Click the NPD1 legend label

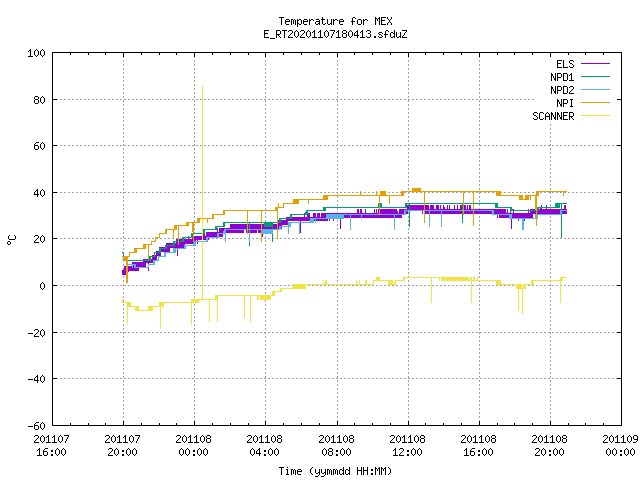point(562,77)
